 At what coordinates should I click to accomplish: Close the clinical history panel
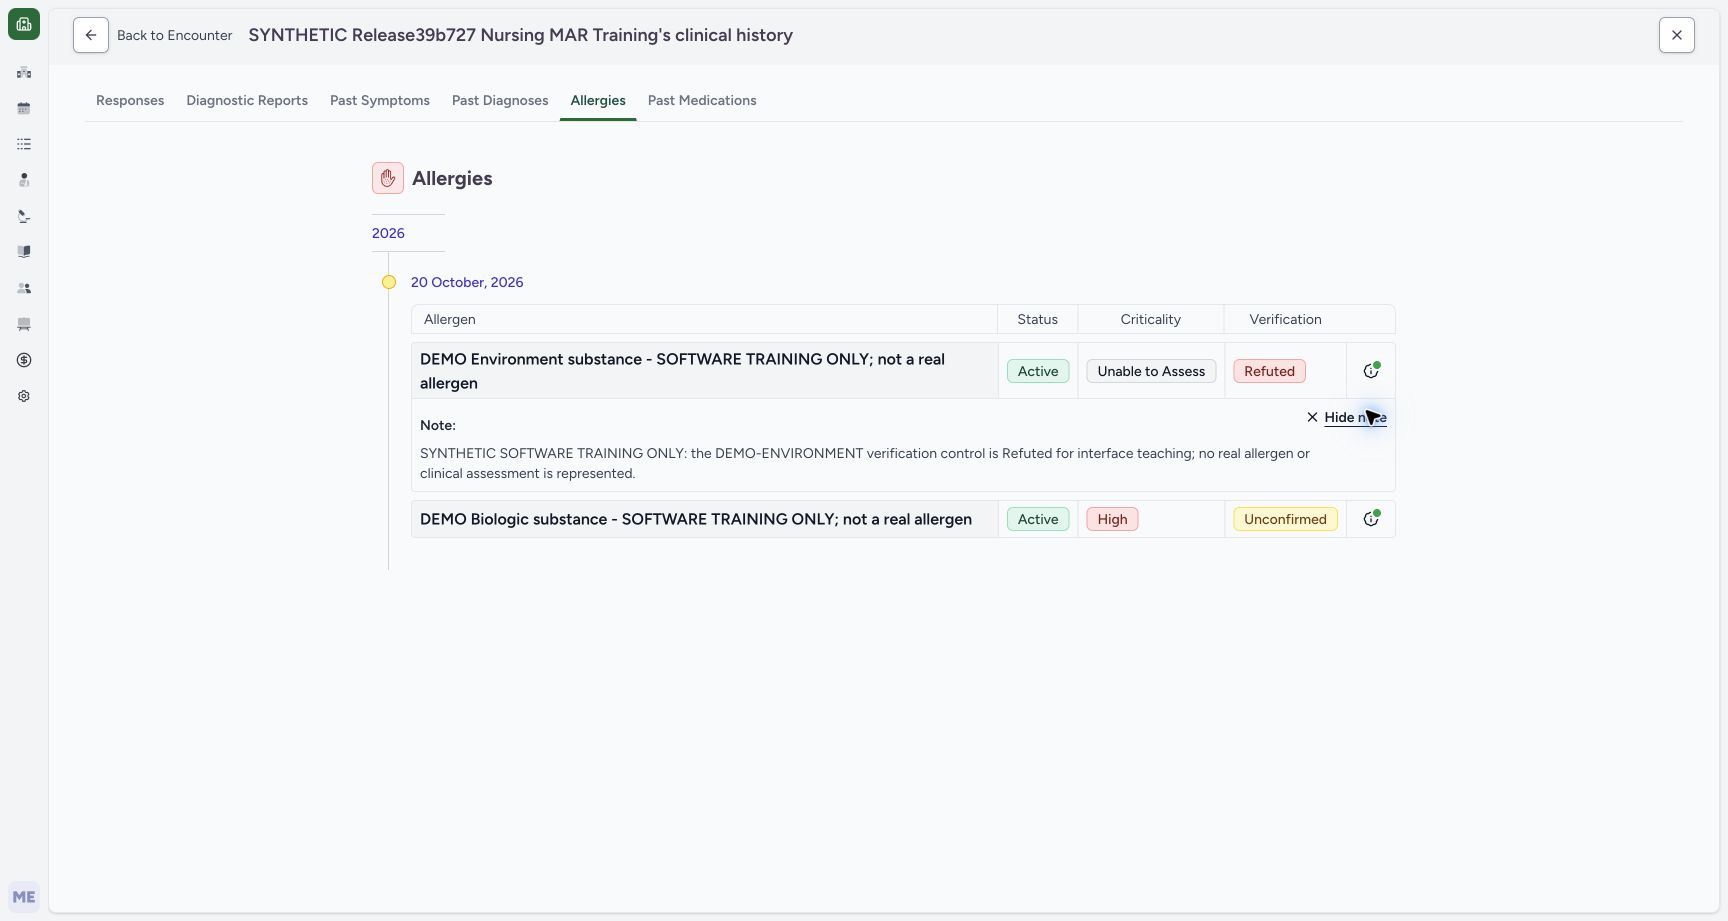(x=1677, y=35)
